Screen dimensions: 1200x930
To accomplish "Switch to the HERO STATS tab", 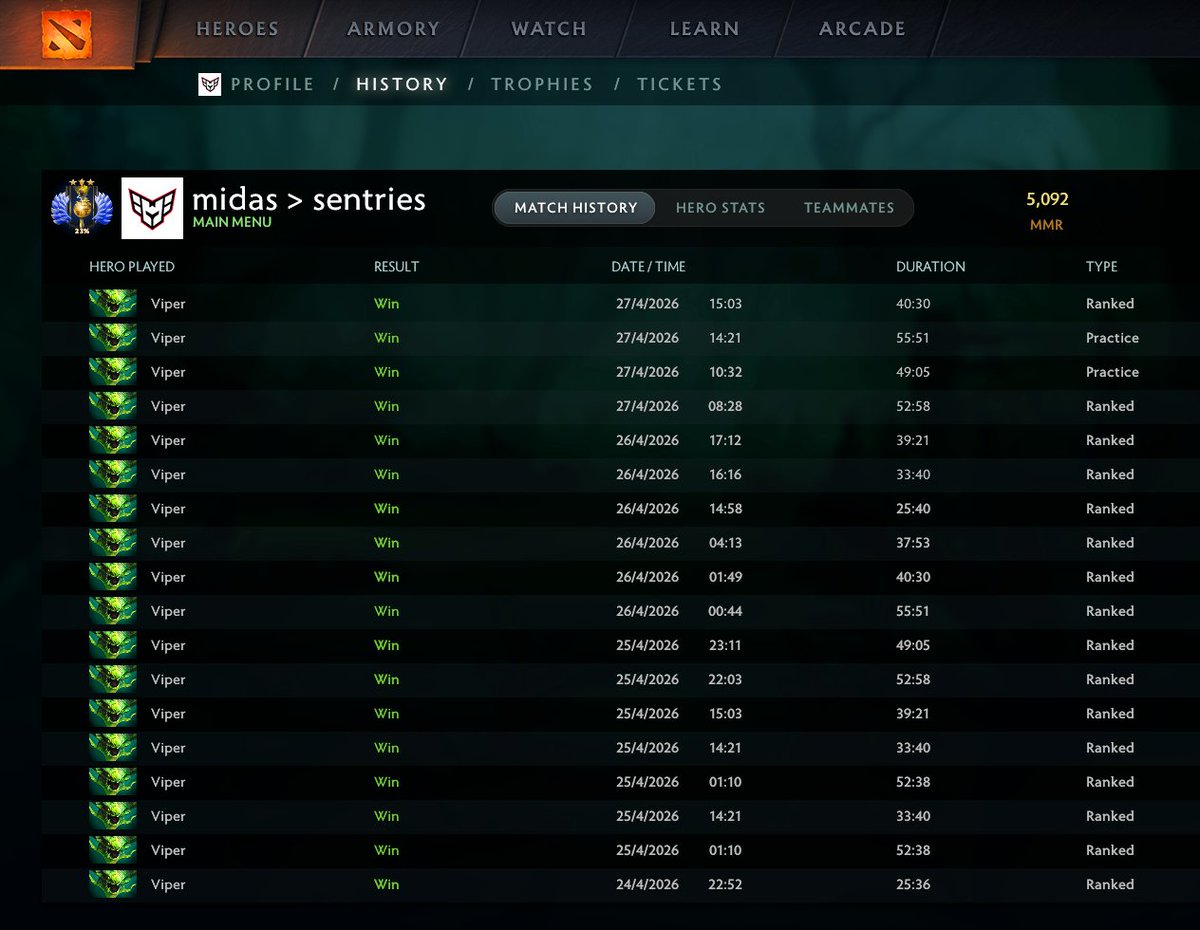I will click(x=720, y=208).
